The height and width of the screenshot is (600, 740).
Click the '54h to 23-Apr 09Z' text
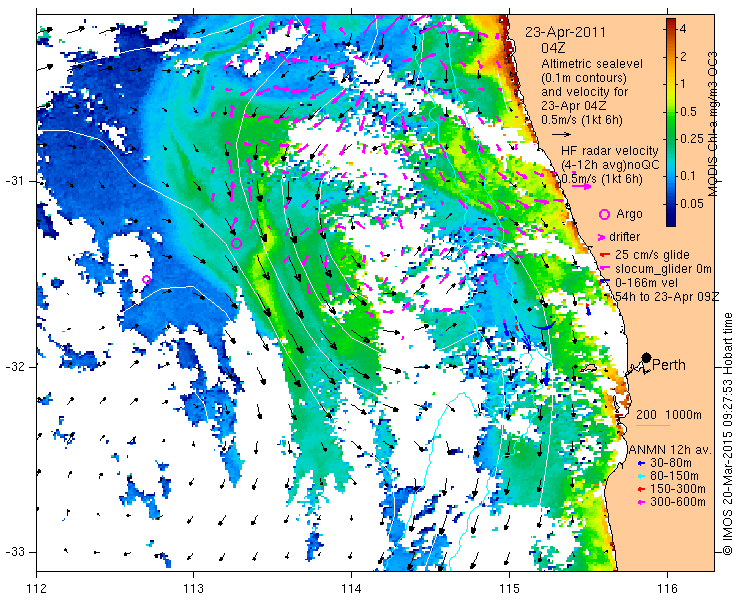667,296
